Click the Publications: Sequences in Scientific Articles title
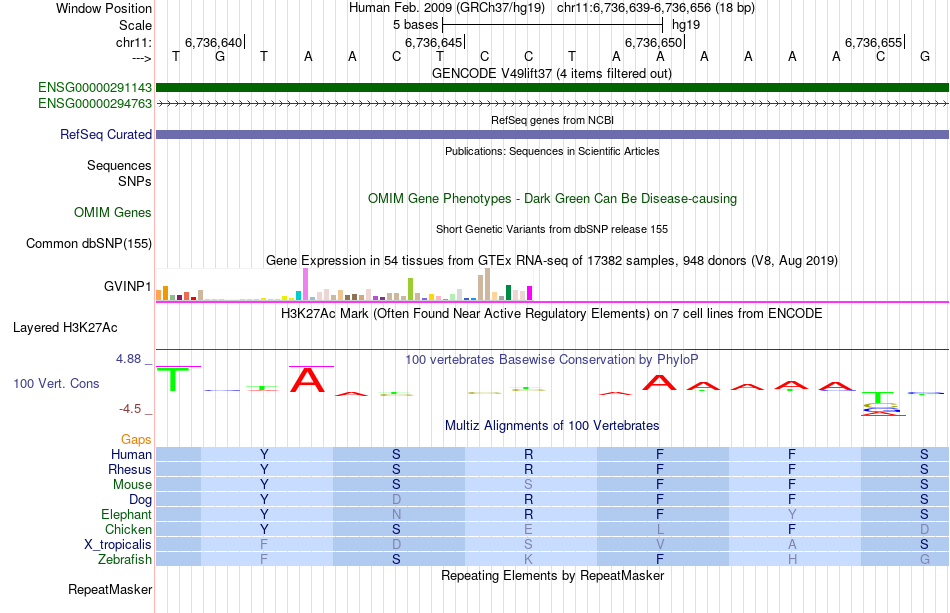Screen dimensions: 950x613 (552, 151)
